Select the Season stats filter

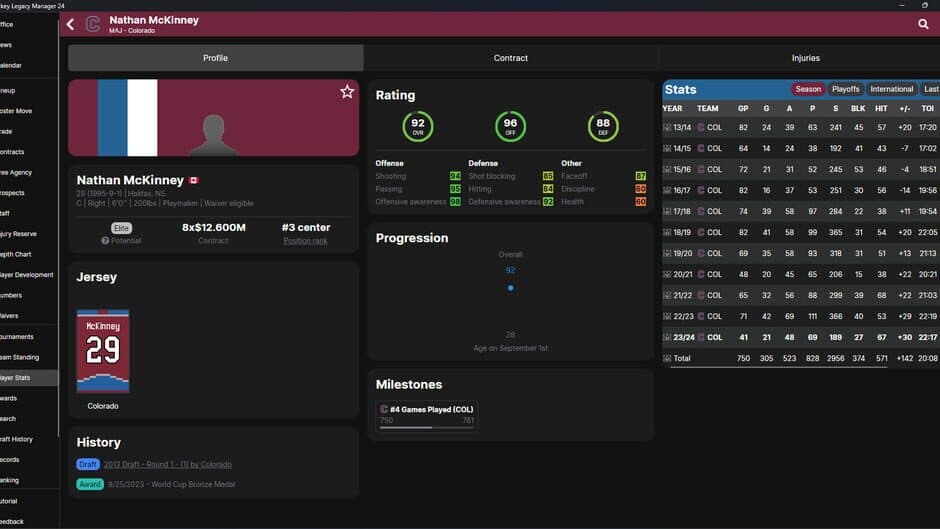(x=808, y=89)
